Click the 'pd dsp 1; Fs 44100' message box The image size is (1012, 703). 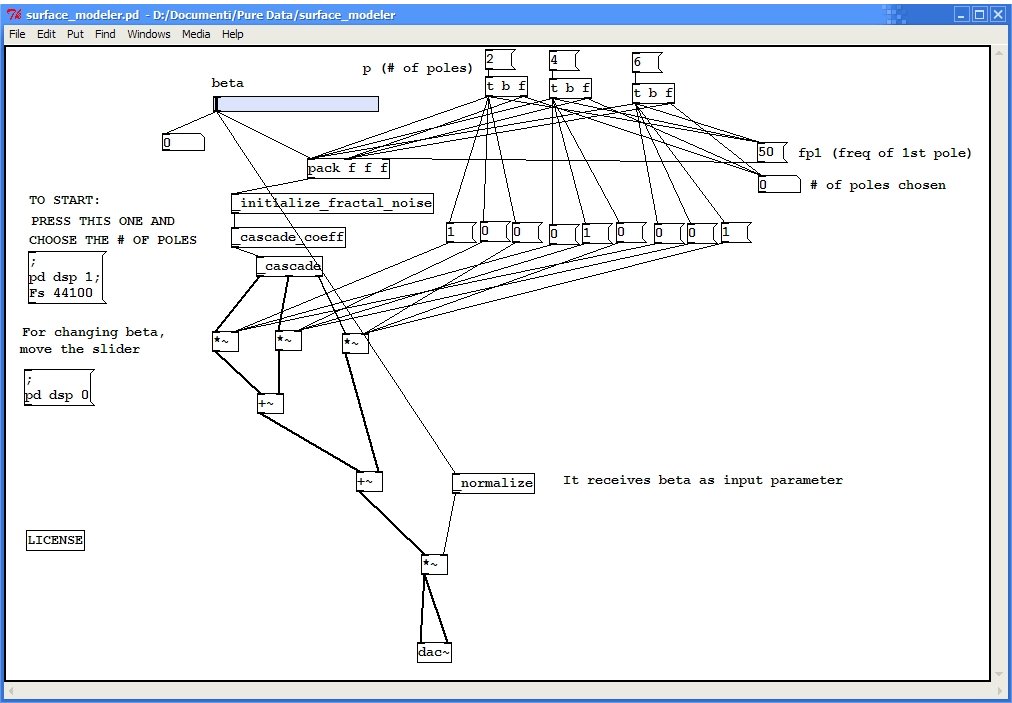(66, 277)
